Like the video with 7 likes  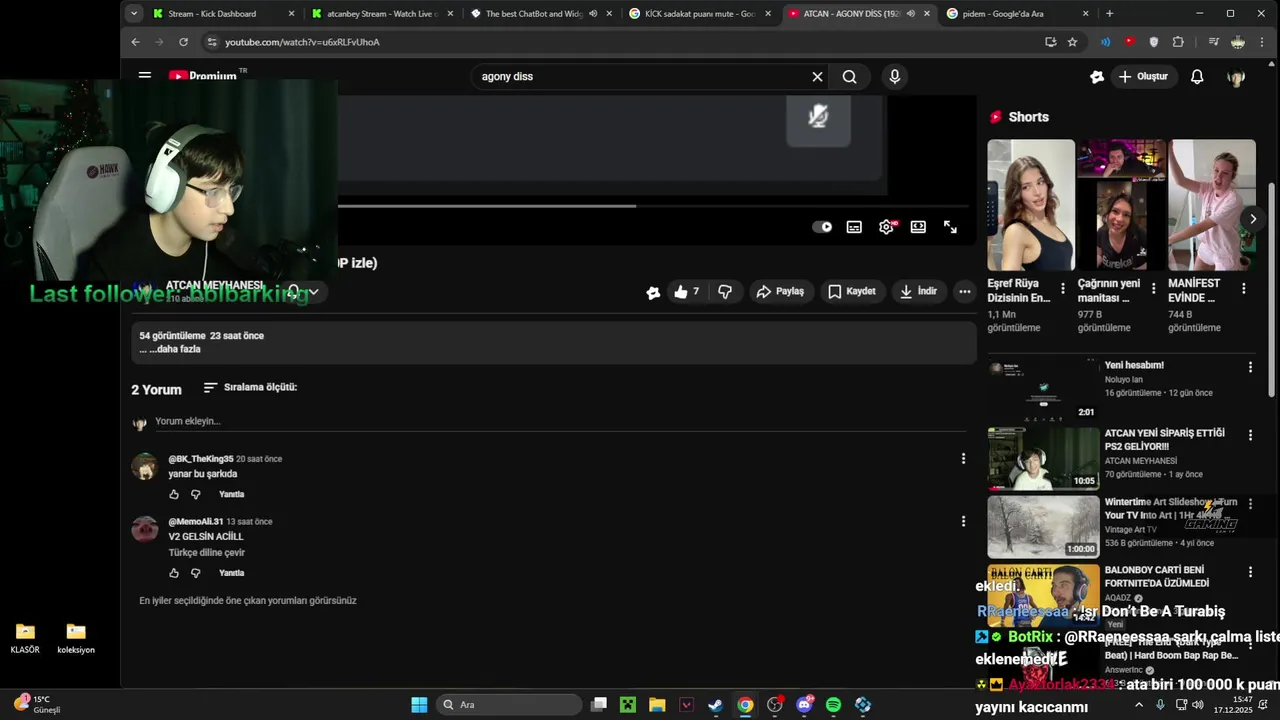pos(686,291)
